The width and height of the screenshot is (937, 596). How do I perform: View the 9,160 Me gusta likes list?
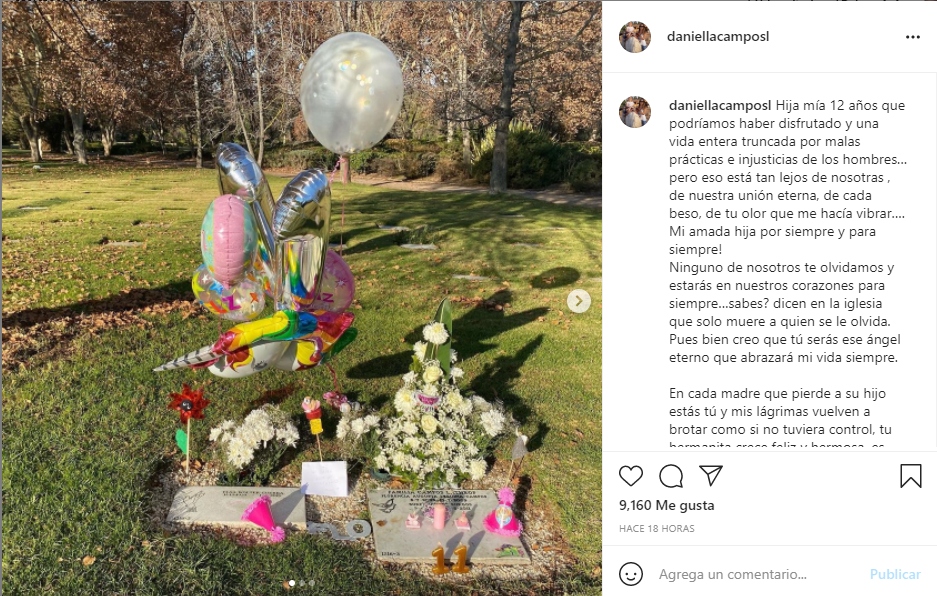(x=666, y=505)
